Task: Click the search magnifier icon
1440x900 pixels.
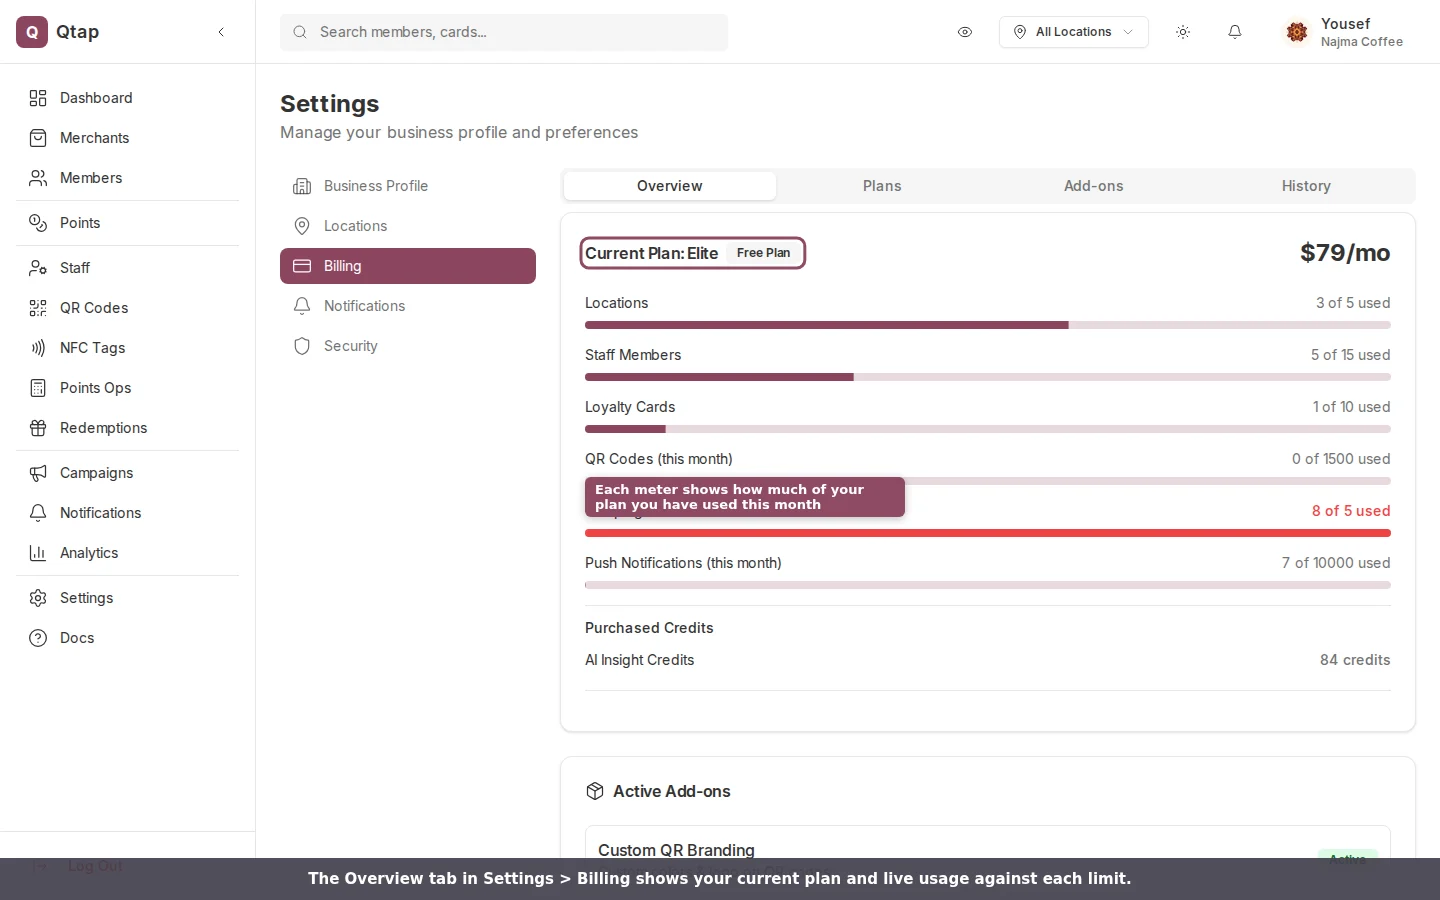Action: tap(300, 32)
